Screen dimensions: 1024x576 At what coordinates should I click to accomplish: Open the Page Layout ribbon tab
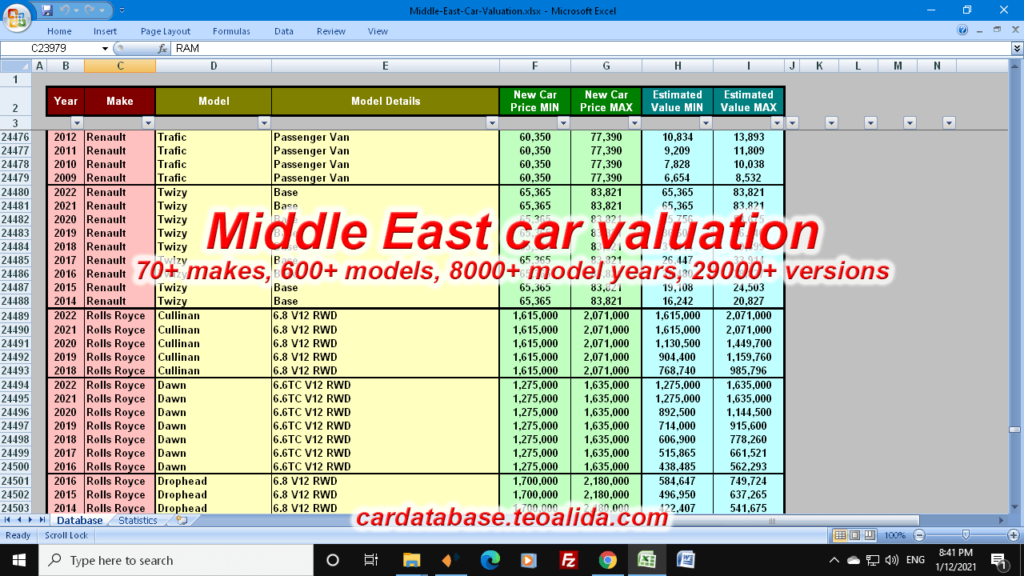tap(166, 31)
